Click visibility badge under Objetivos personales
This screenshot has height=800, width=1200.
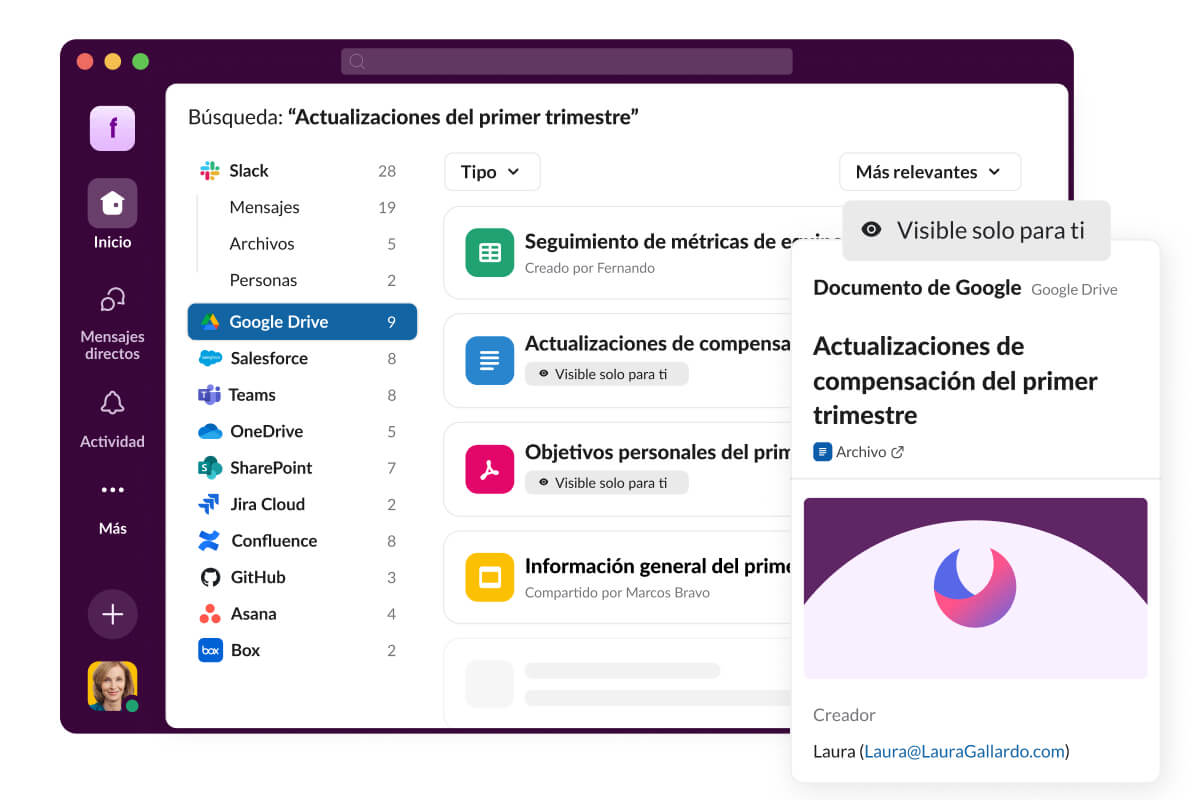pyautogui.click(x=606, y=483)
